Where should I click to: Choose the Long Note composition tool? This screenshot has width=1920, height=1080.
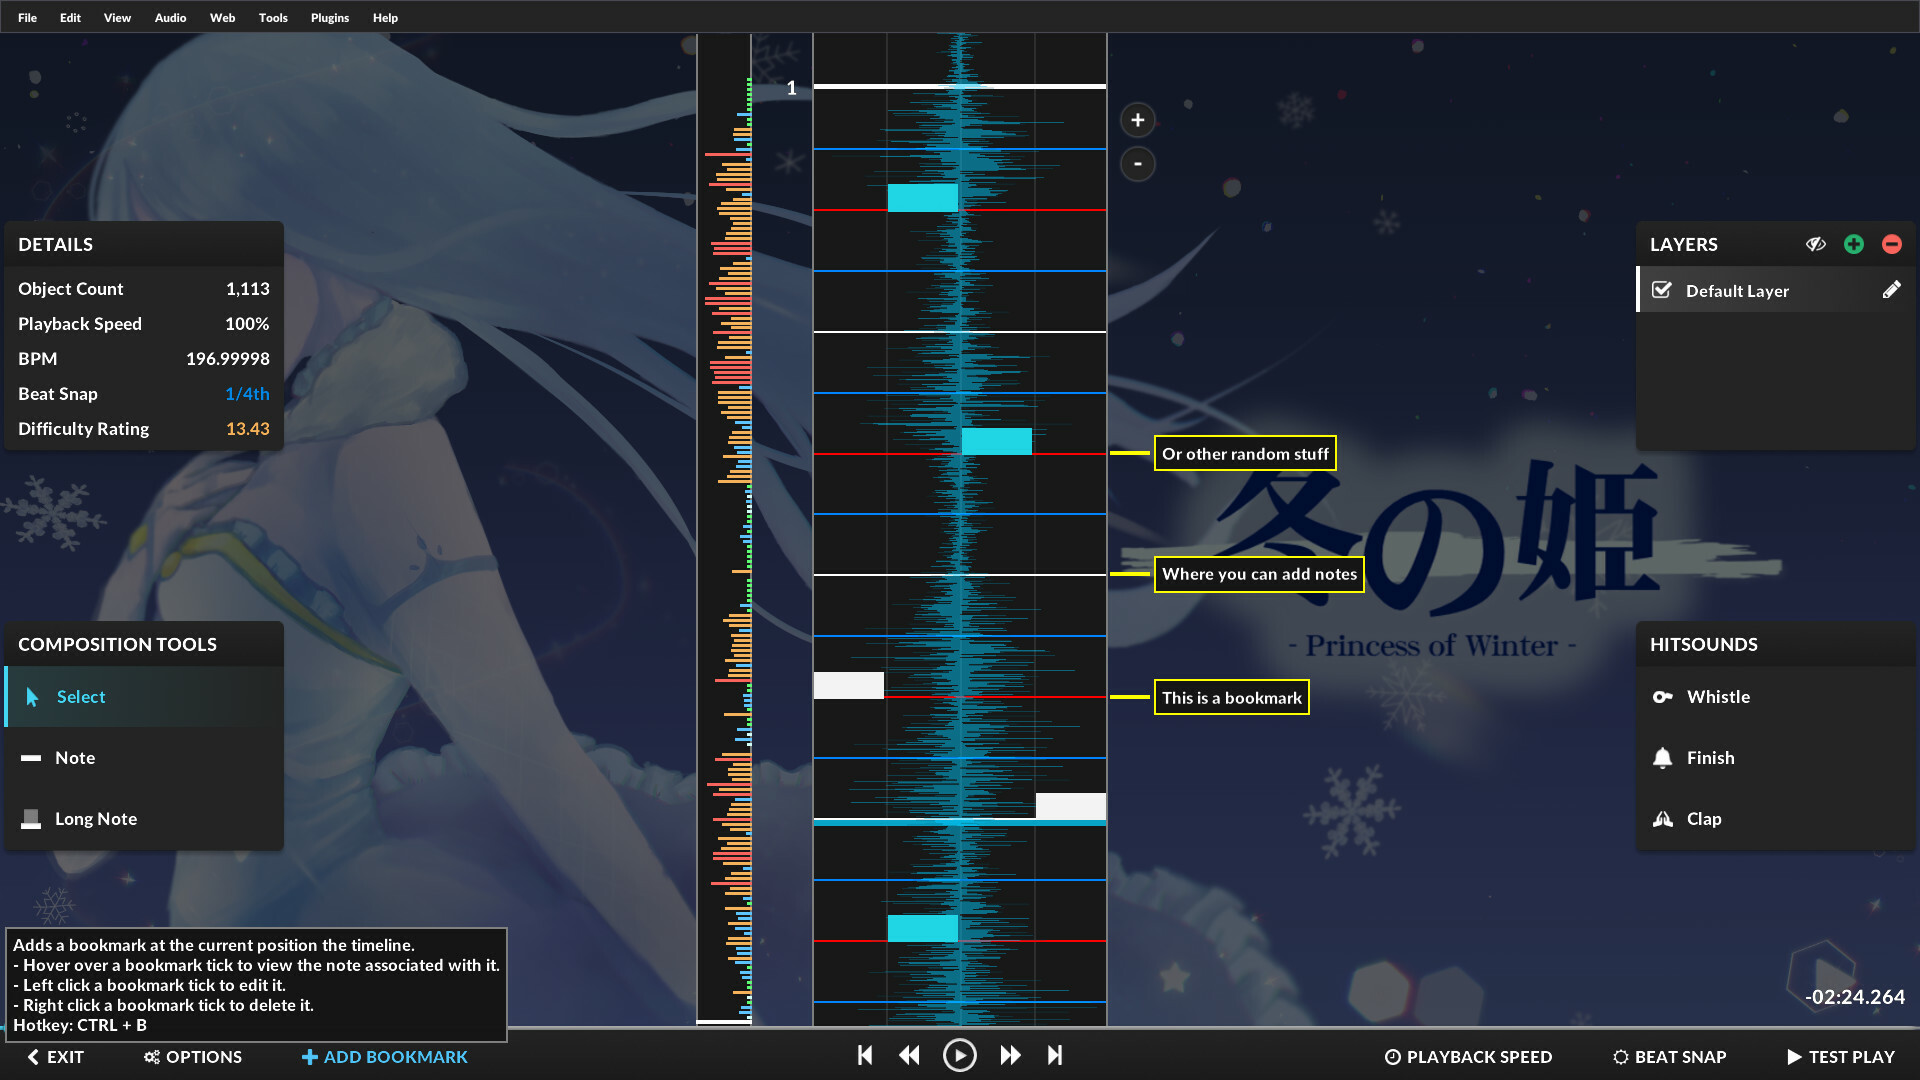point(144,819)
